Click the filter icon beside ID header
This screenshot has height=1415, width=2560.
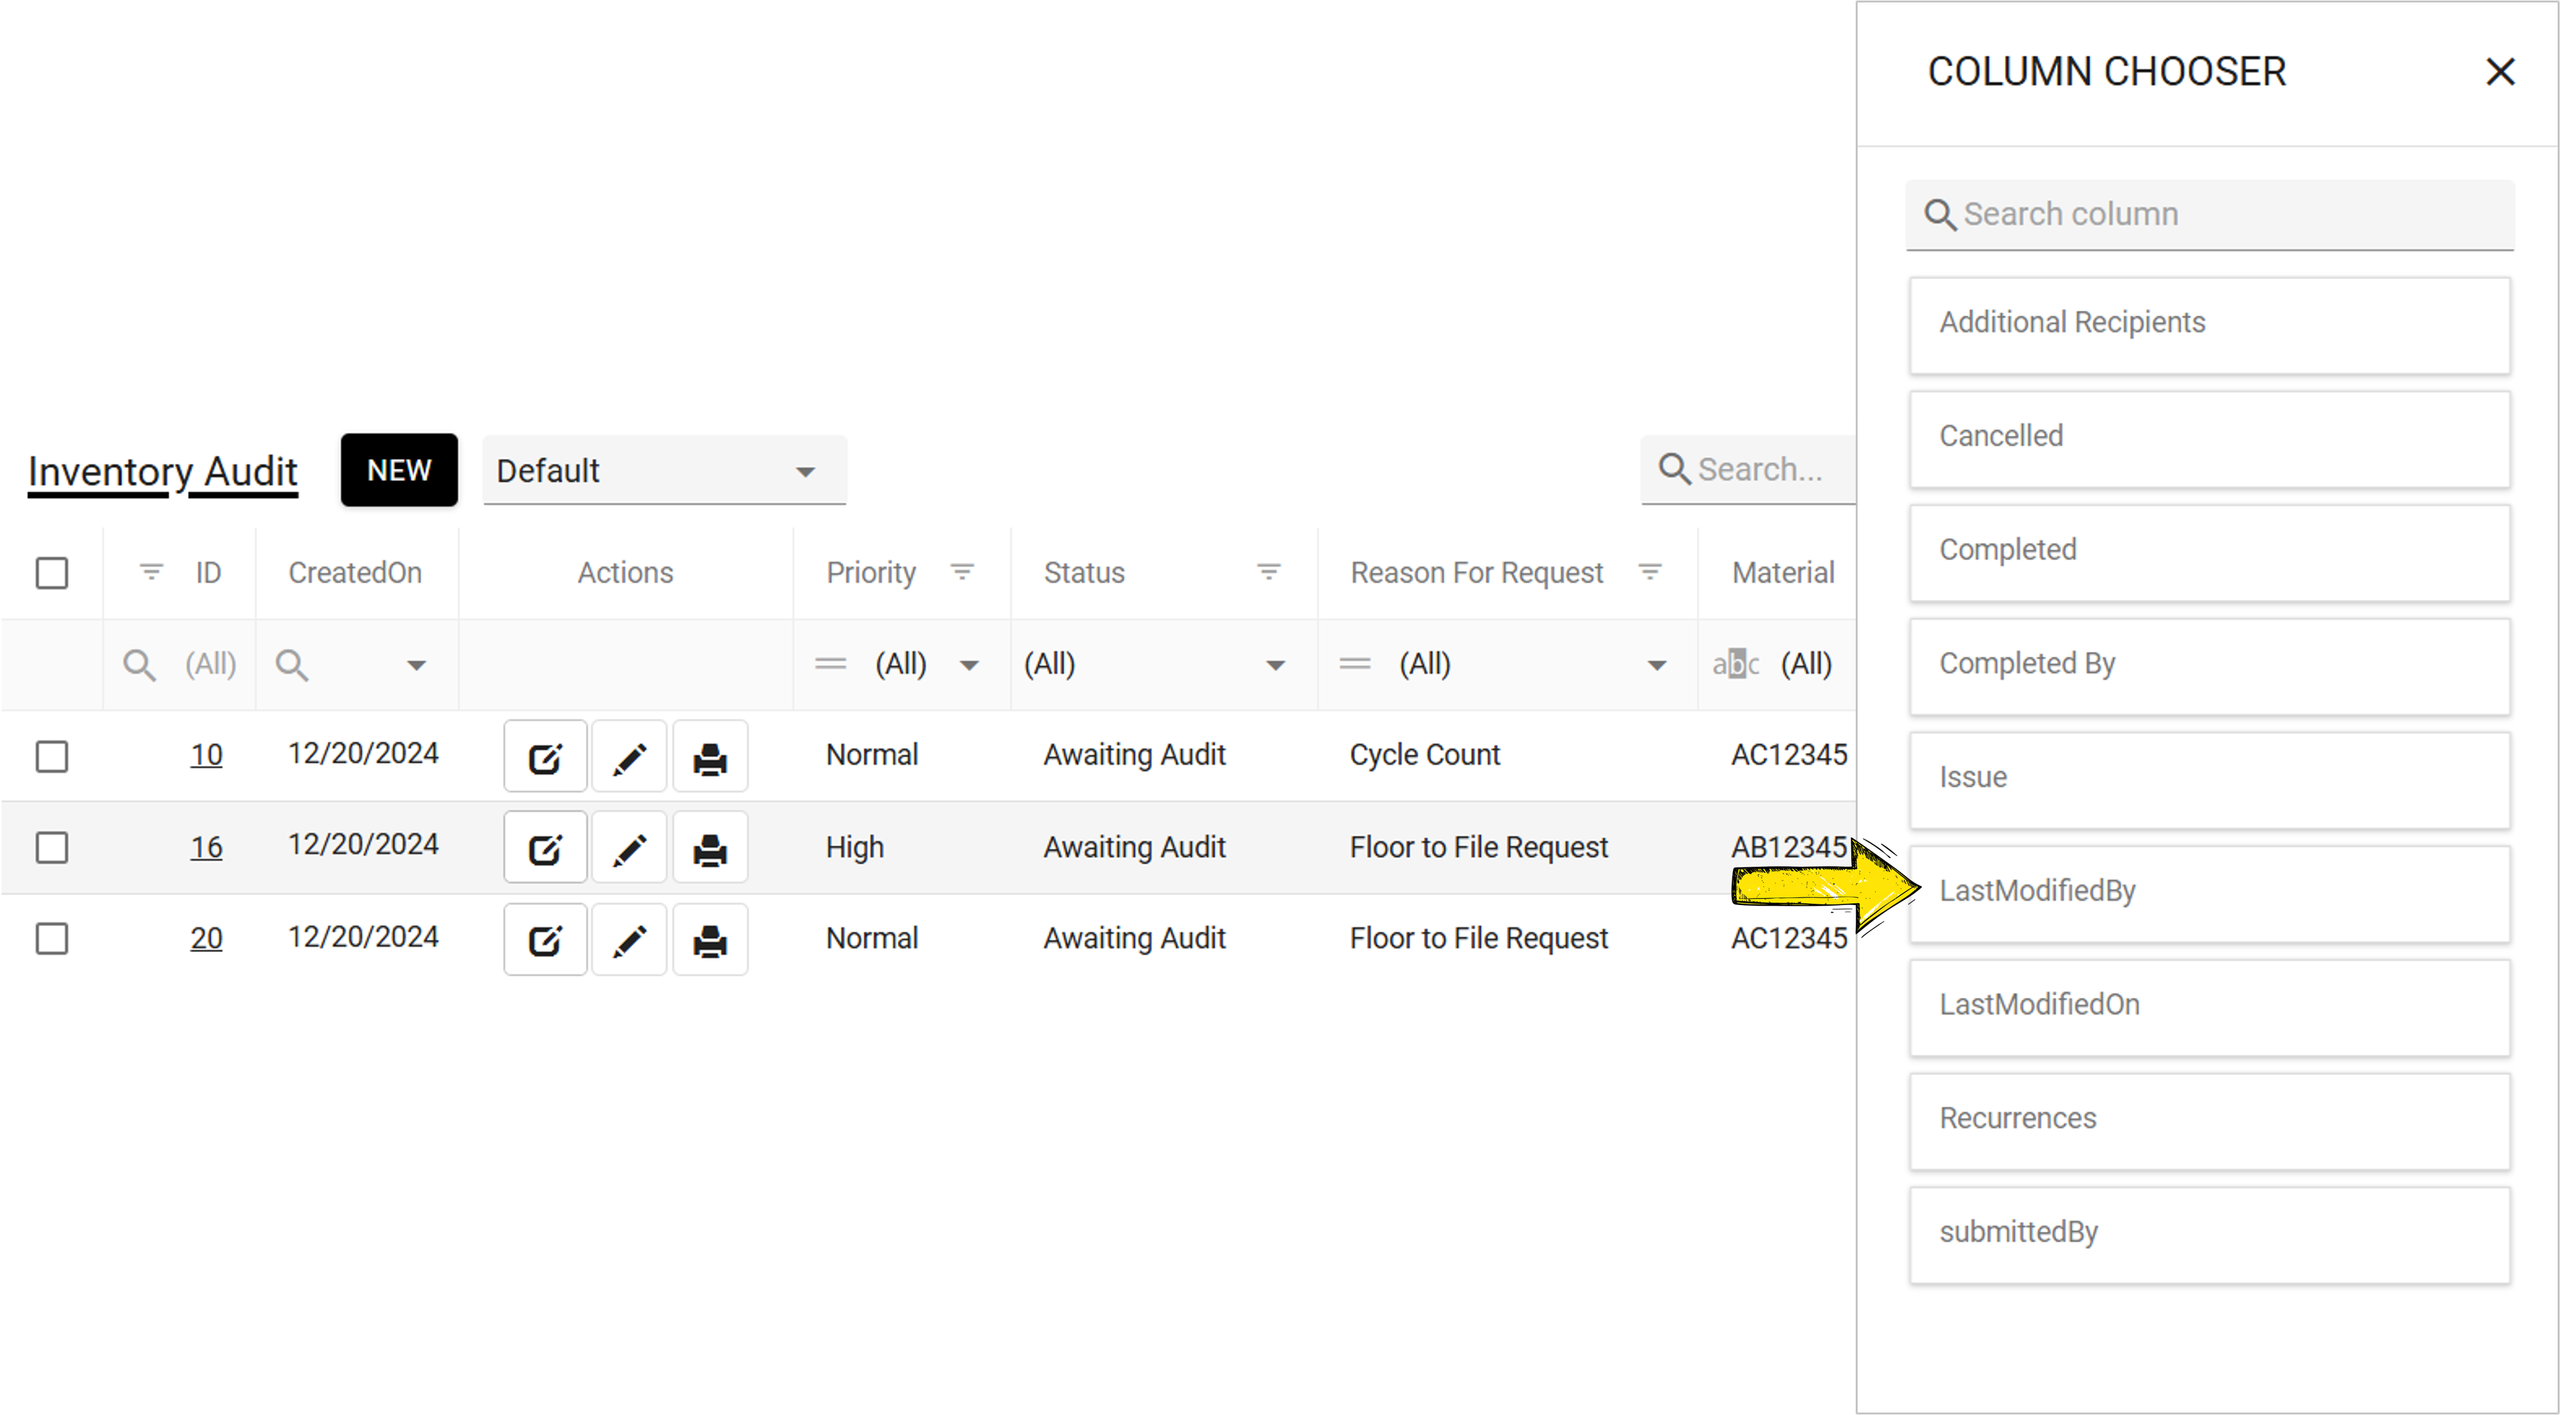point(151,572)
